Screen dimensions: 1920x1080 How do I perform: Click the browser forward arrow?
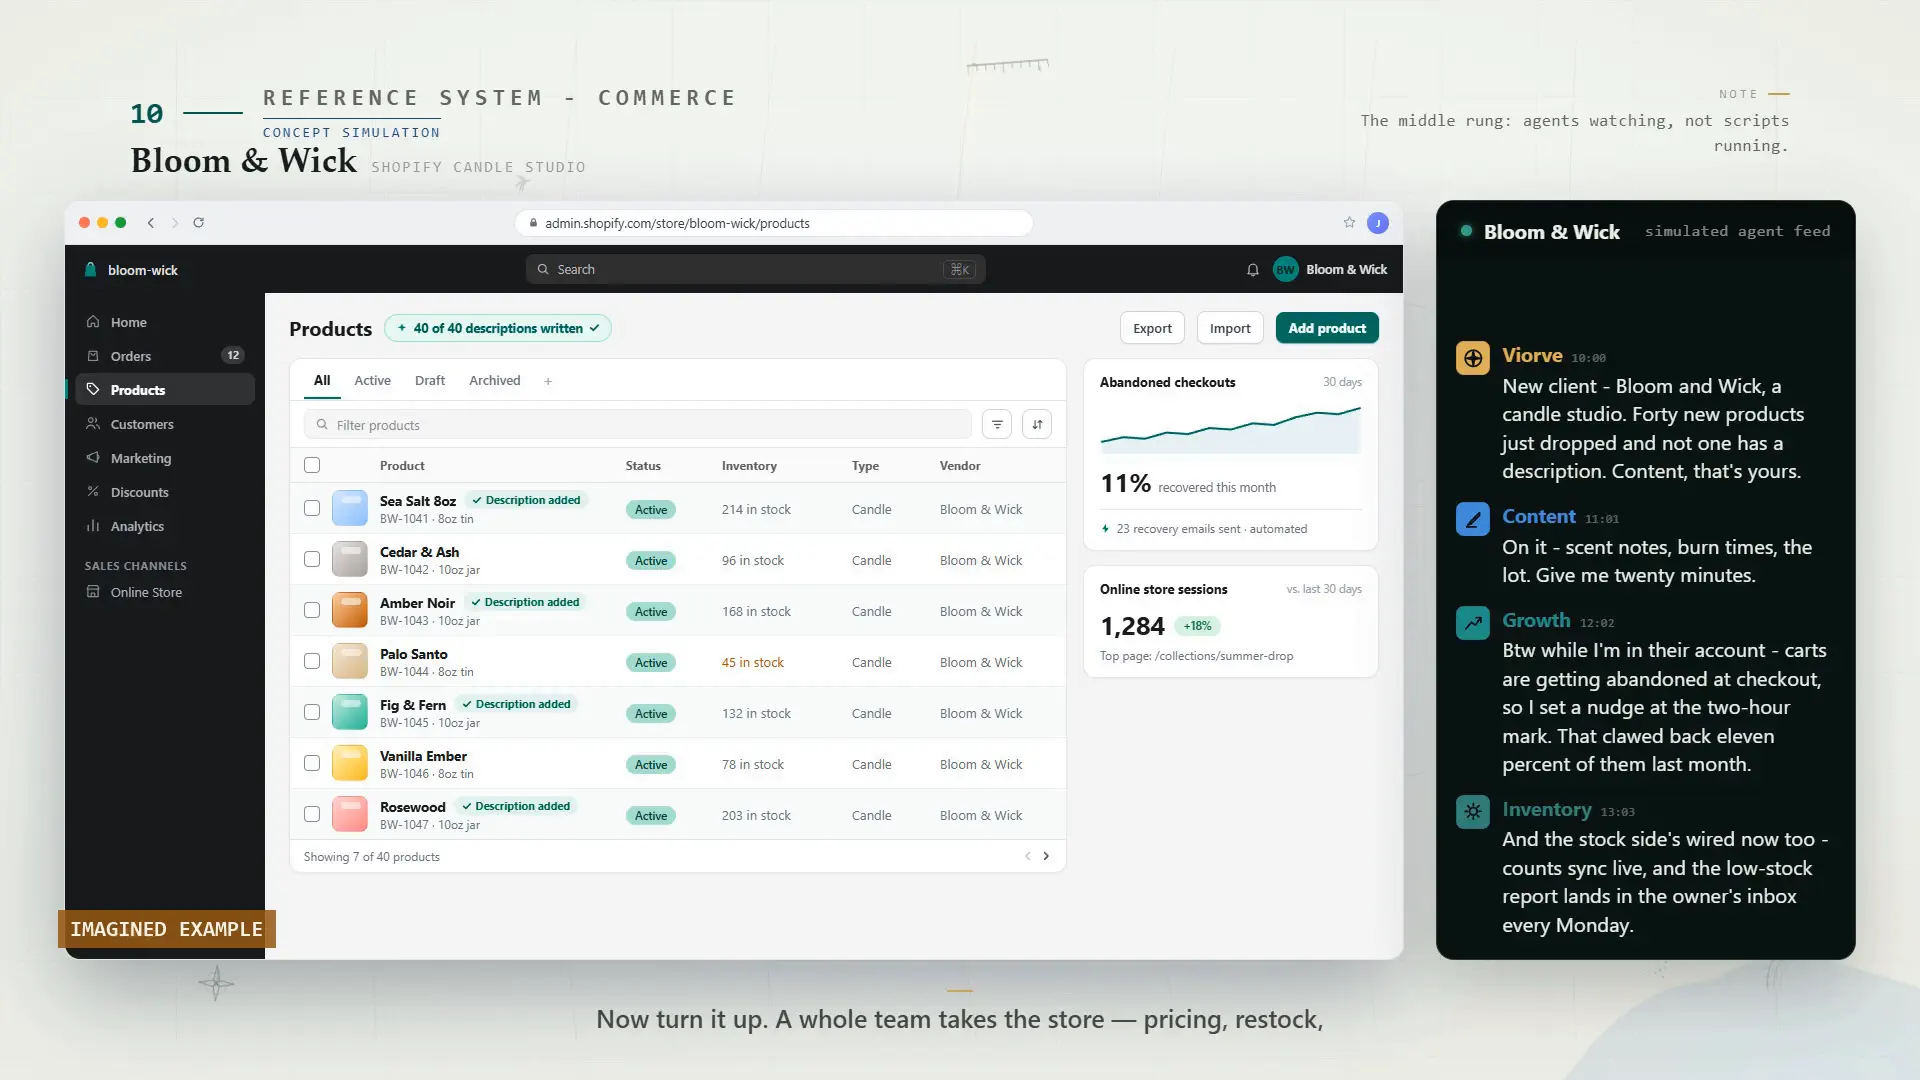pos(175,223)
